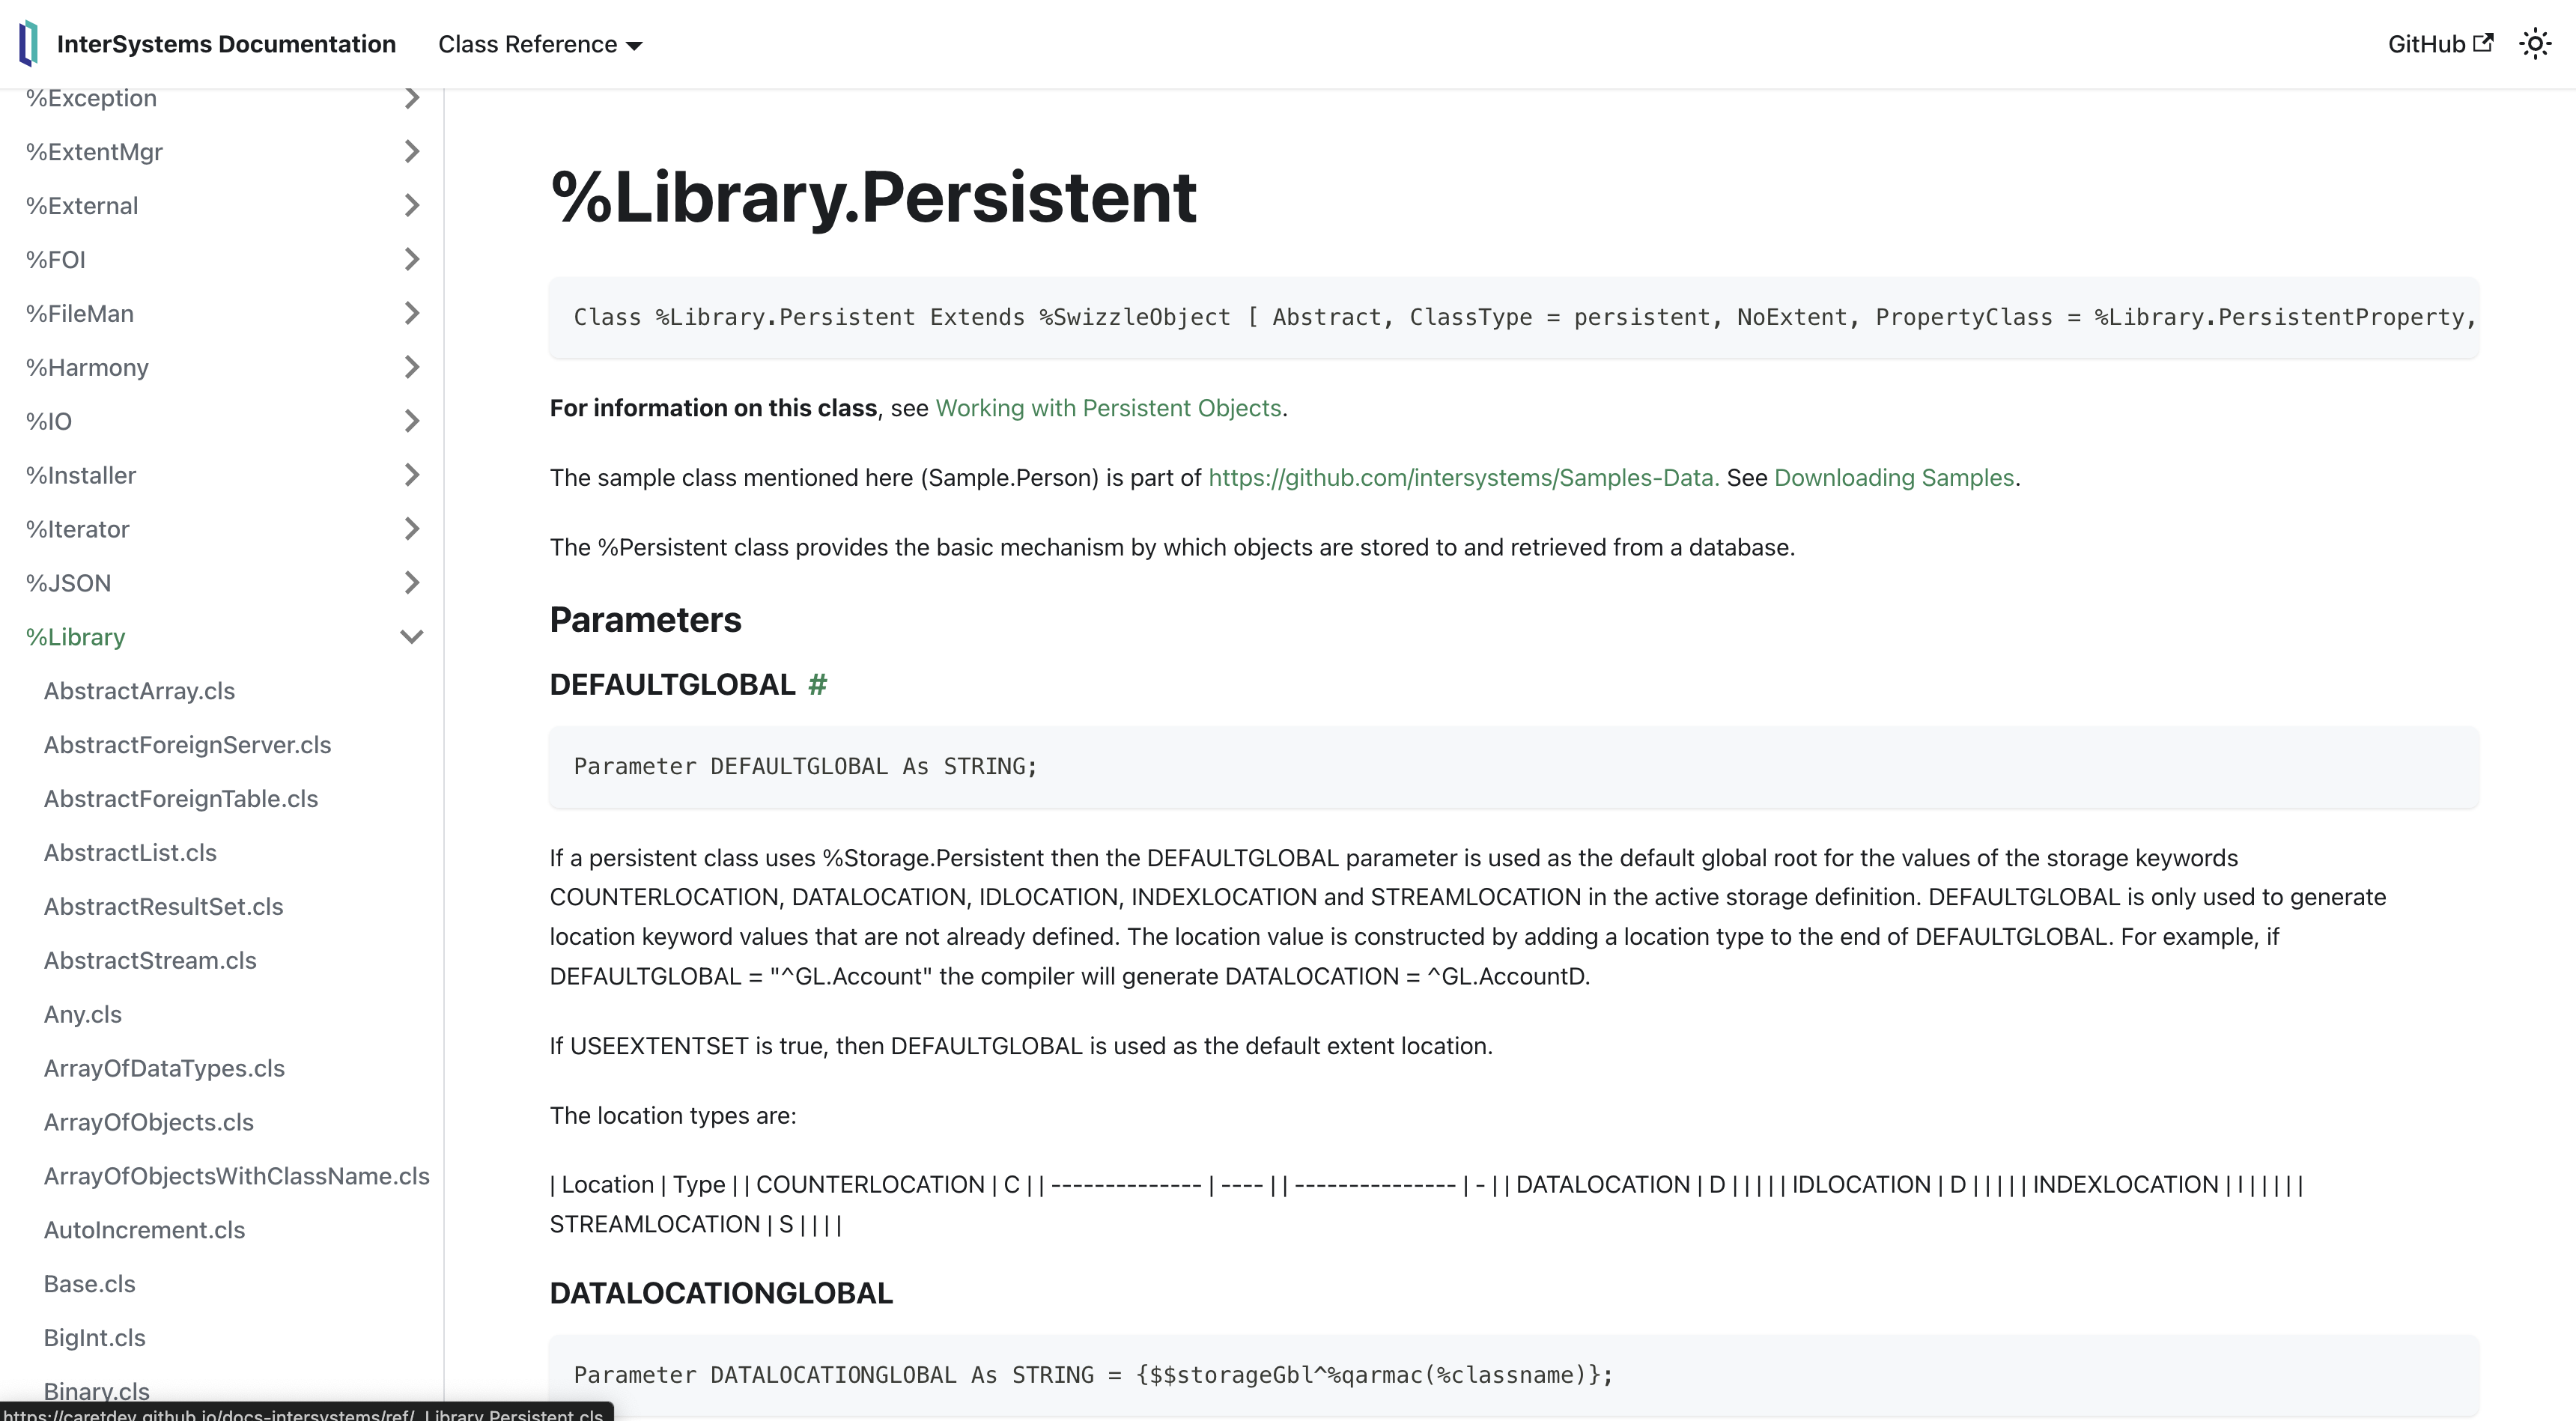Viewport: 2576px width, 1421px height.
Task: Expand the %FileMan chevron arrow
Action: pos(411,314)
